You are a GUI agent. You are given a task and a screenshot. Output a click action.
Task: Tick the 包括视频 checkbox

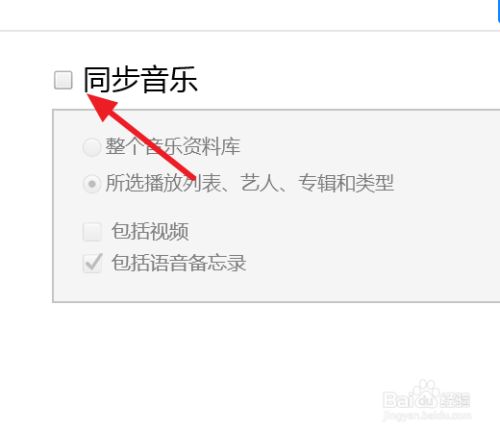point(92,232)
